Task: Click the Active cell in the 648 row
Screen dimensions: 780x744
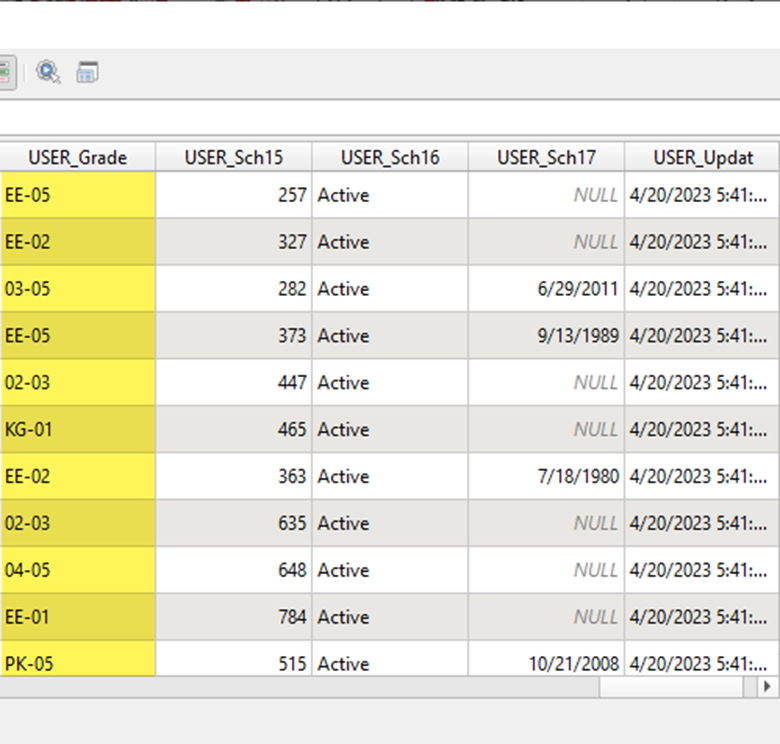Action: click(x=390, y=570)
